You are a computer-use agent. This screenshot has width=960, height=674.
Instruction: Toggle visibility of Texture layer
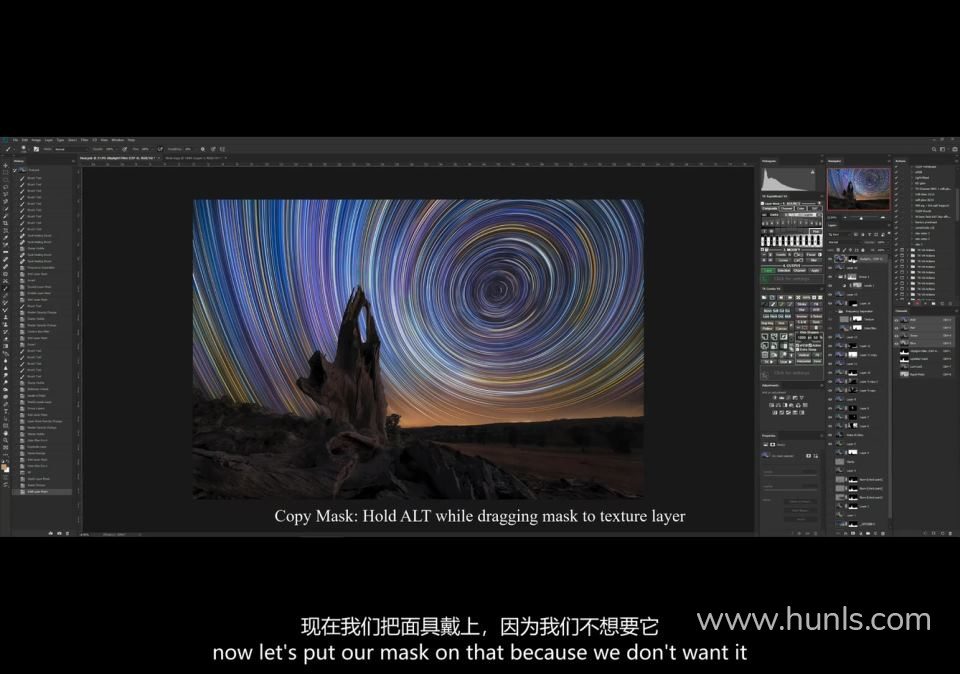pos(830,320)
